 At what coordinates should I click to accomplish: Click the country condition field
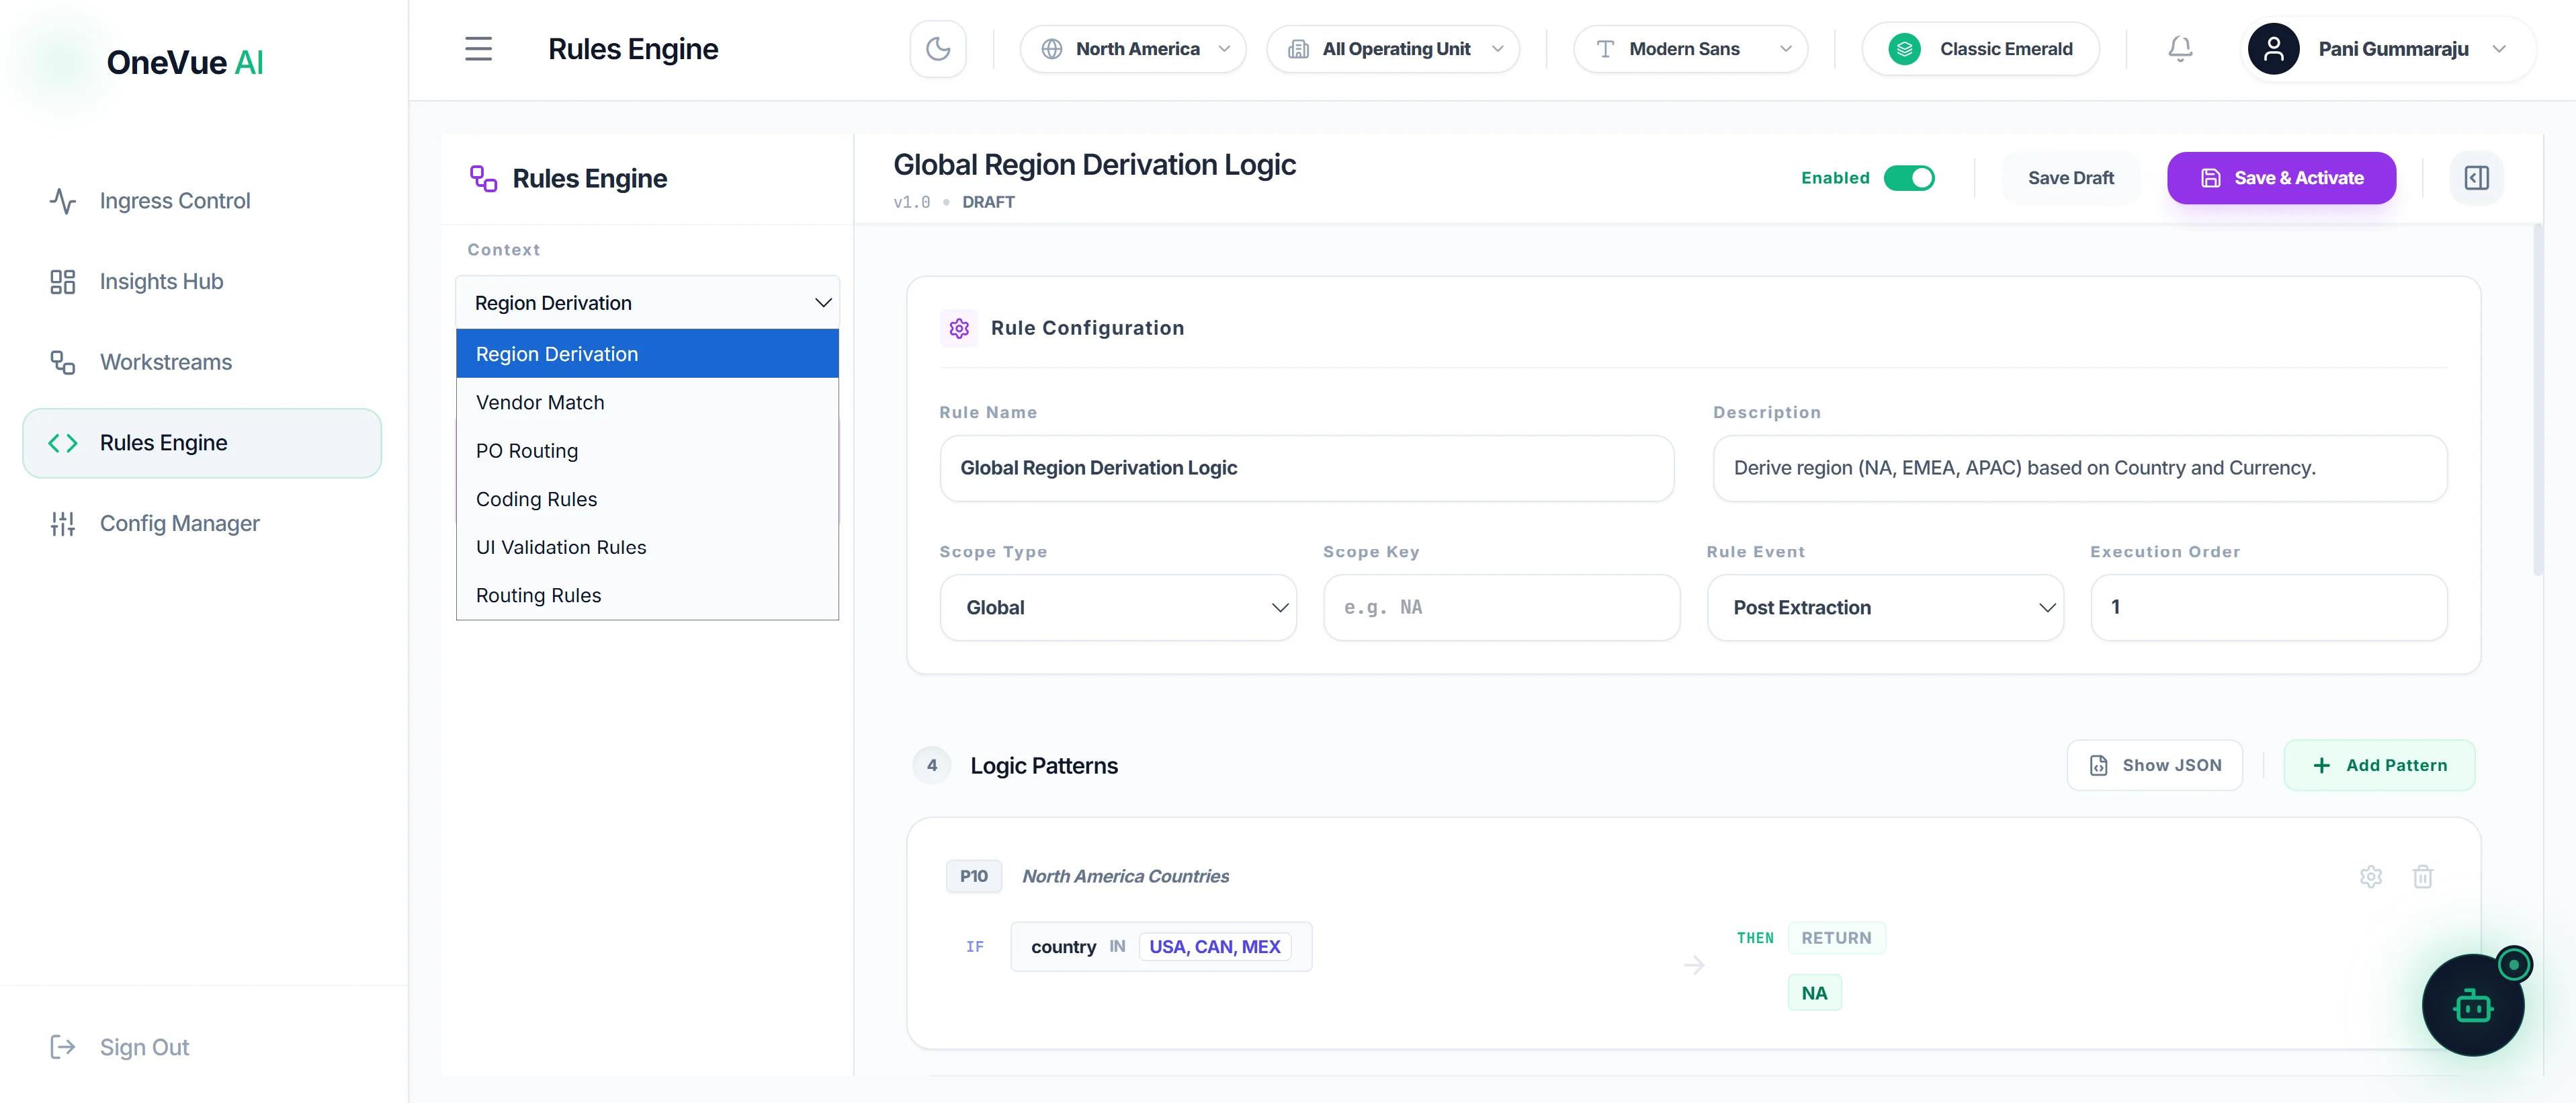[1063, 947]
